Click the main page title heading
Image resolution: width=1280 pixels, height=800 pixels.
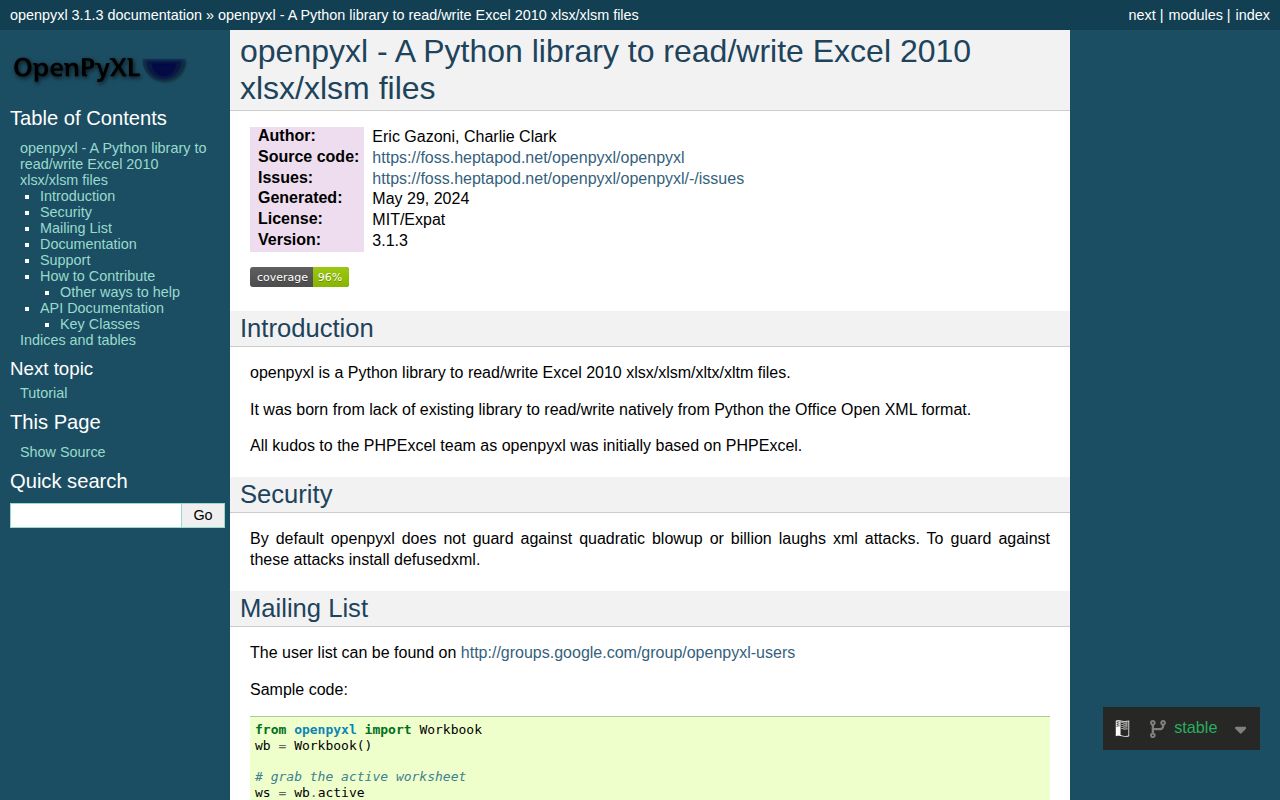point(605,69)
